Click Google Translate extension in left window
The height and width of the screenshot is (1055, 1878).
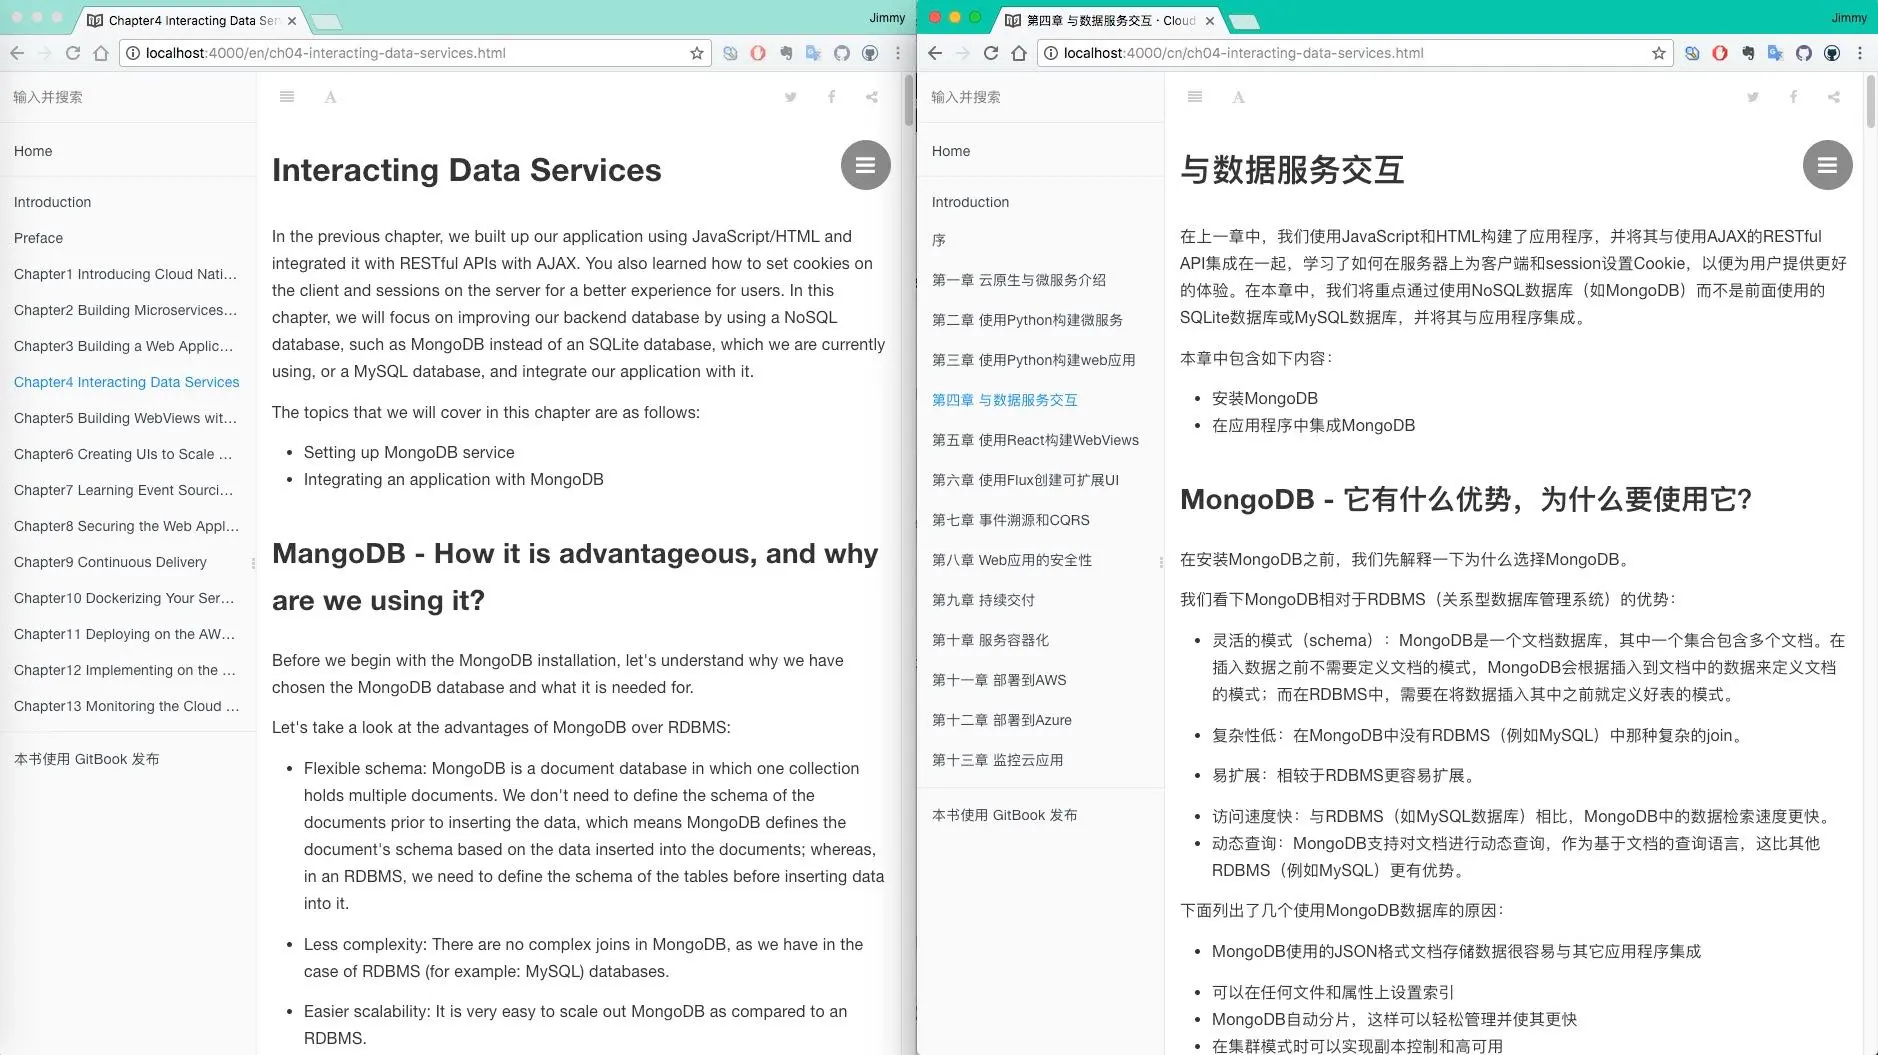click(x=814, y=53)
